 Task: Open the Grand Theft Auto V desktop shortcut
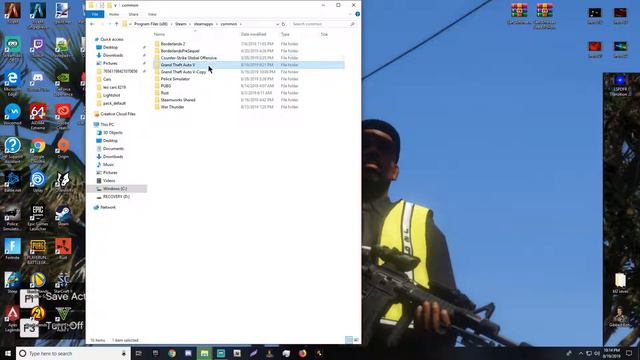[63, 318]
